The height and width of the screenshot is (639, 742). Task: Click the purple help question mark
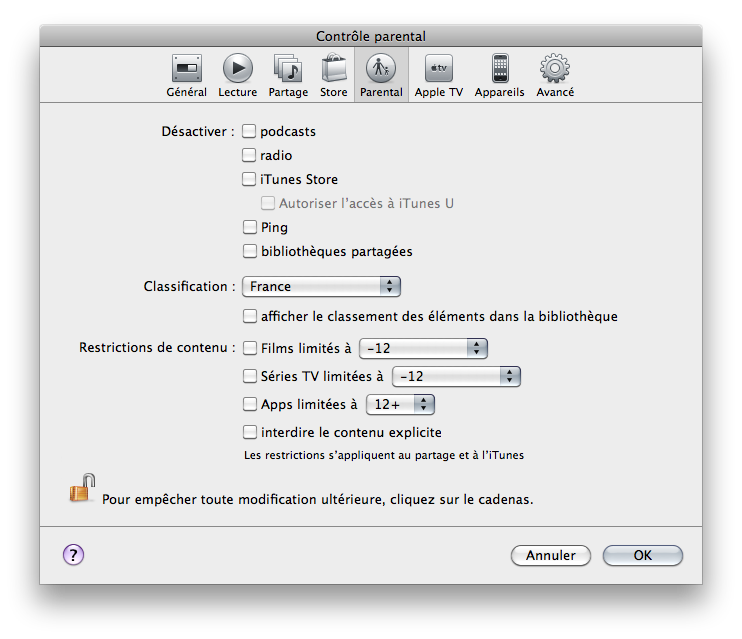74,555
